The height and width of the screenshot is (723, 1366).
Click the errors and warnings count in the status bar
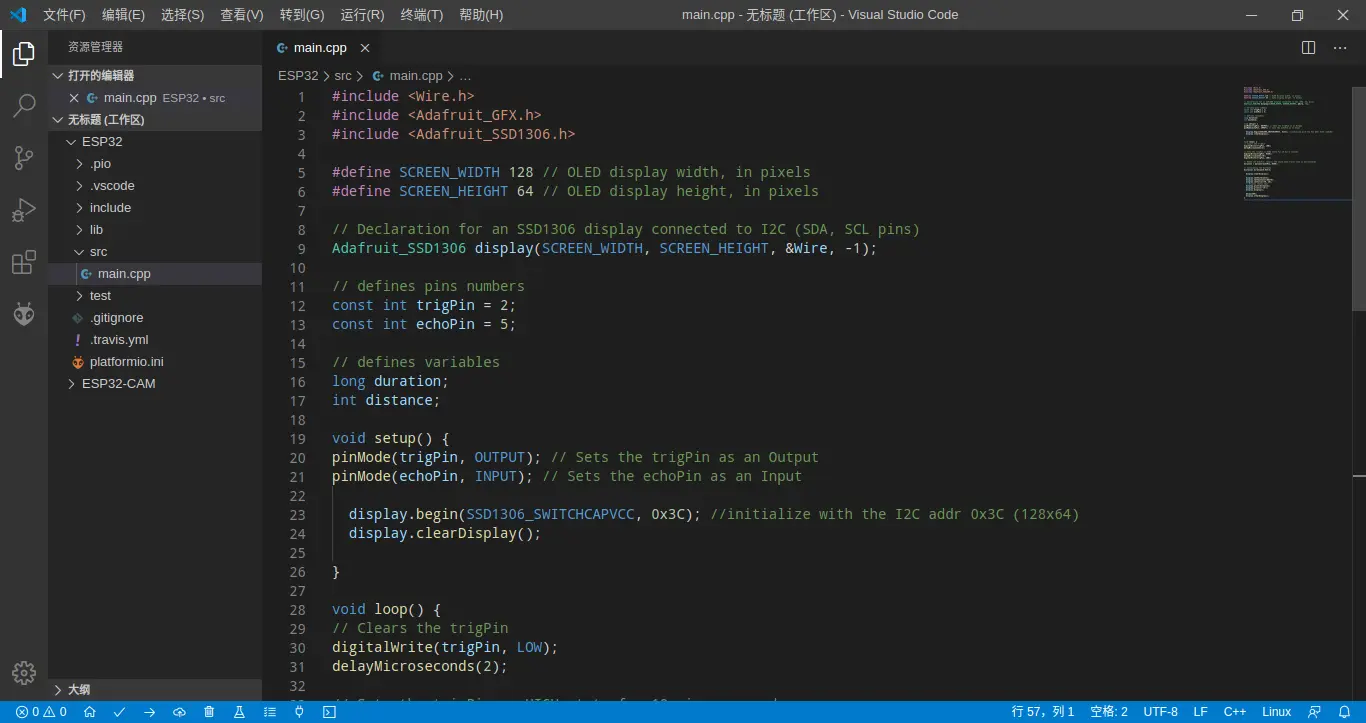42,712
